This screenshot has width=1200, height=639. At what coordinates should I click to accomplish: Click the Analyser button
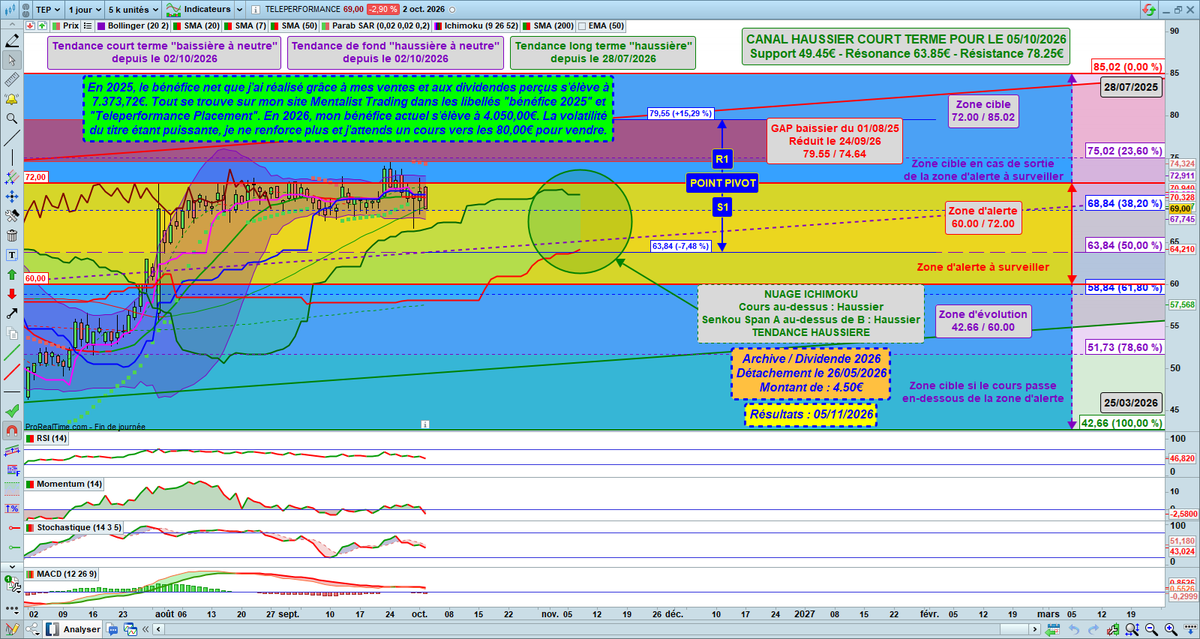(x=72, y=630)
